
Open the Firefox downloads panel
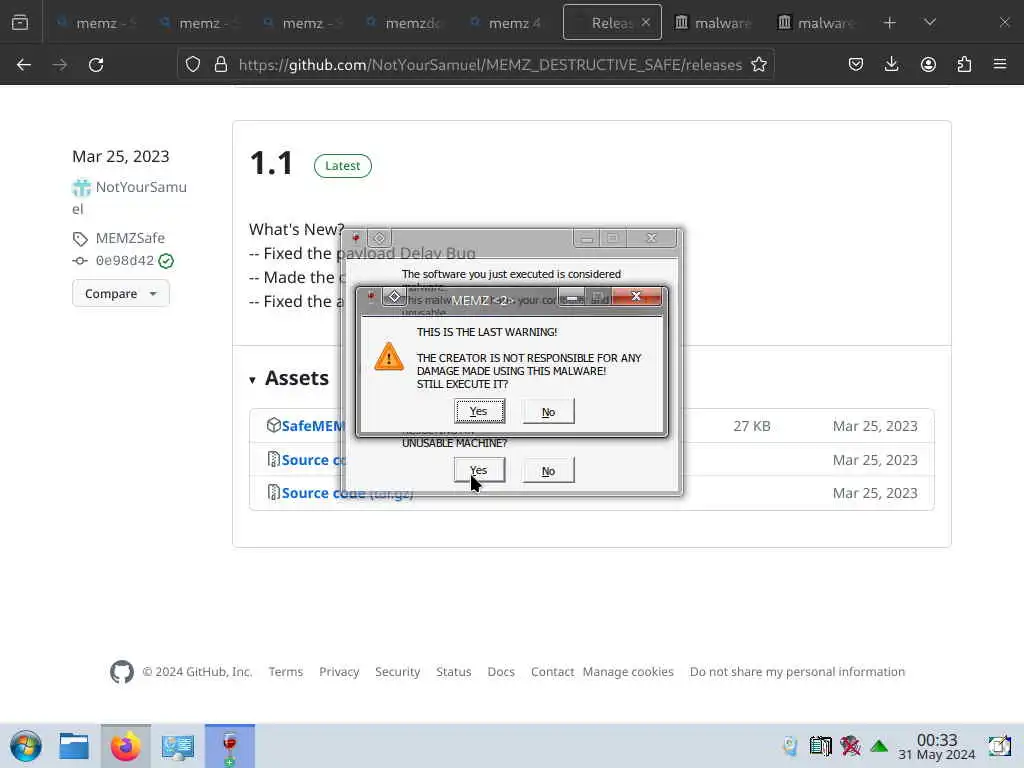coord(891,65)
